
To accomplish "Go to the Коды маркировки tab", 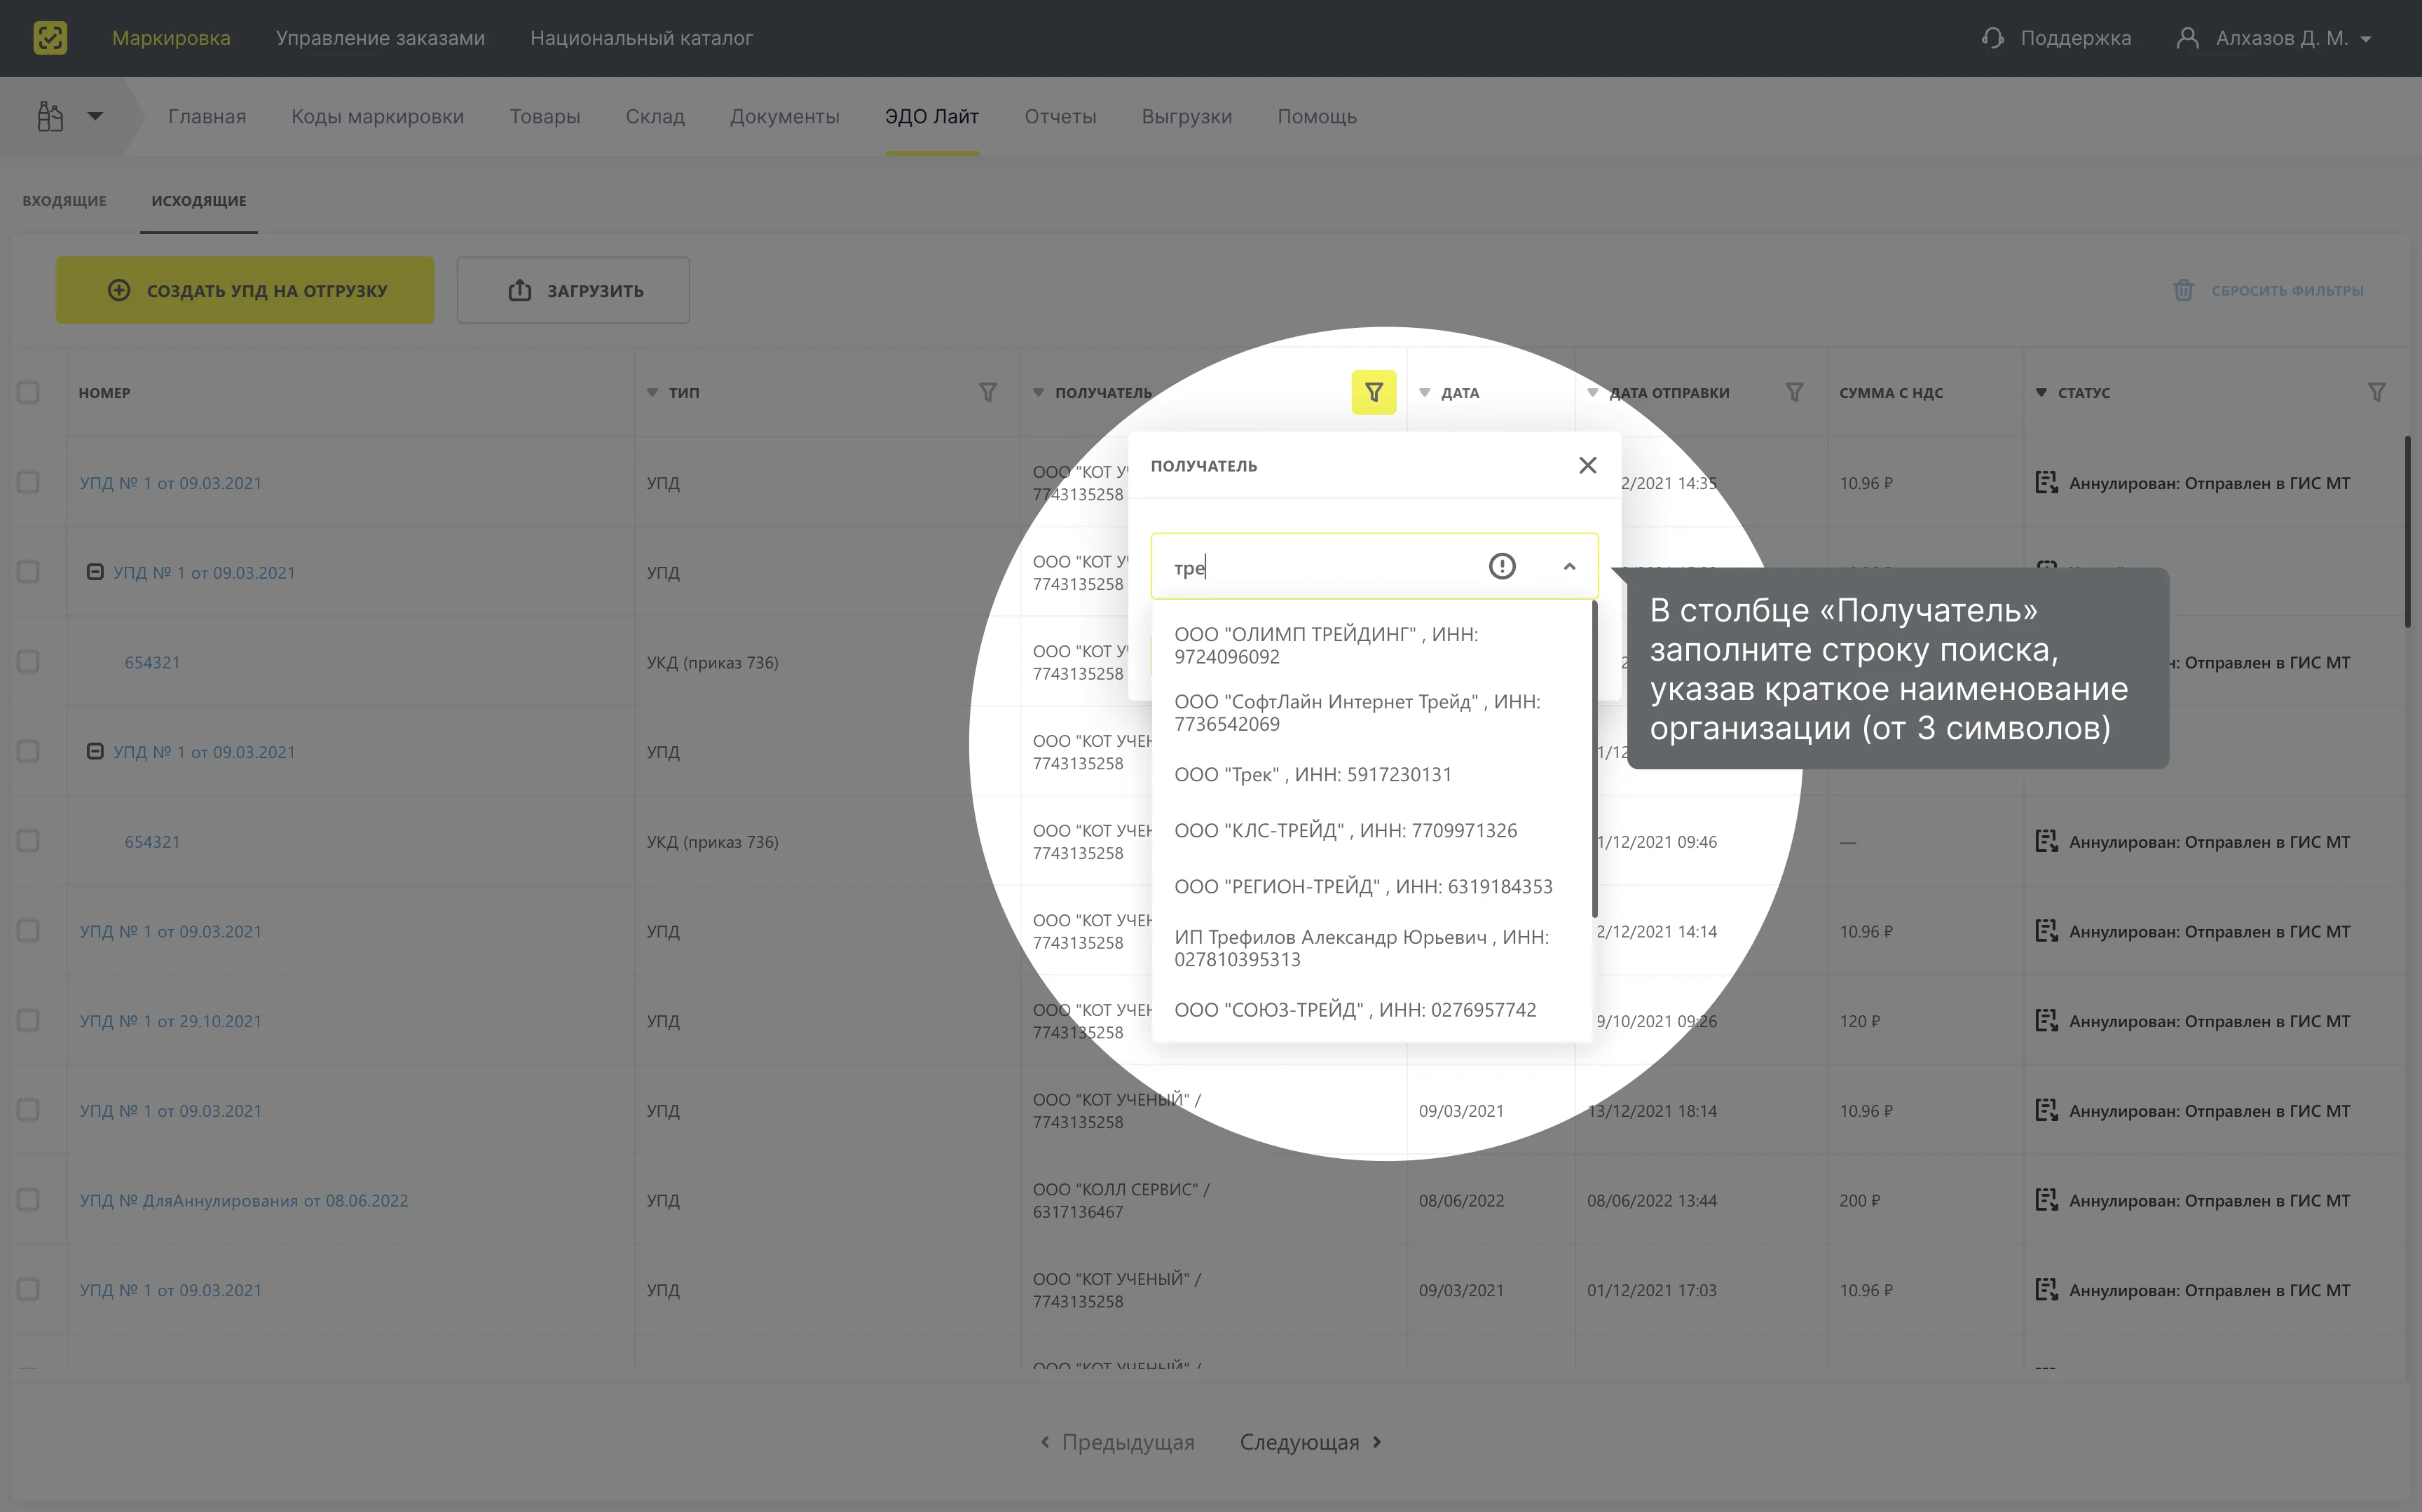I will tap(377, 116).
